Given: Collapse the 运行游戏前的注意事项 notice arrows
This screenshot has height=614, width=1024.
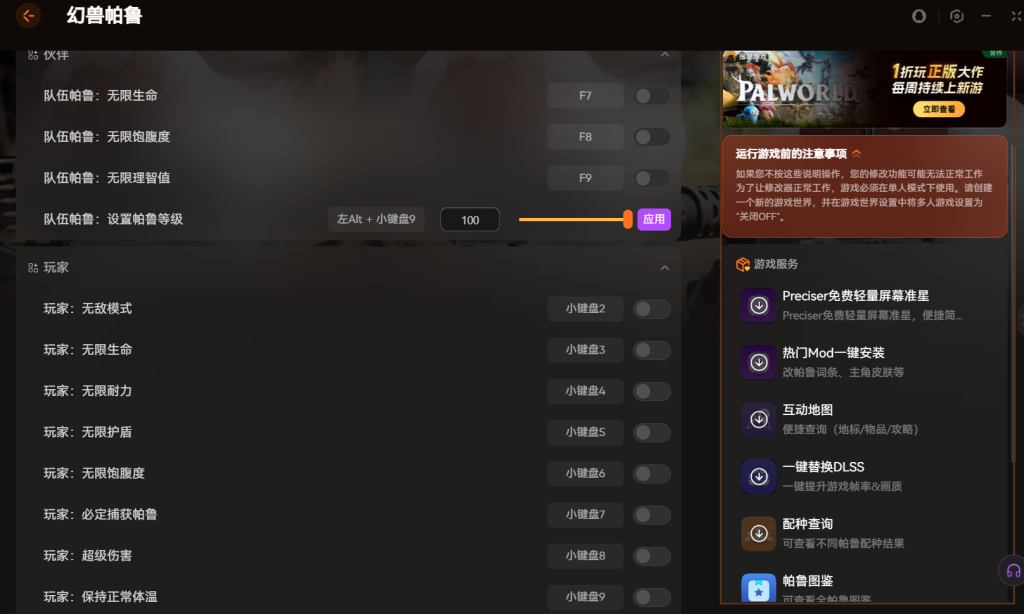Looking at the screenshot, I should 857,154.
